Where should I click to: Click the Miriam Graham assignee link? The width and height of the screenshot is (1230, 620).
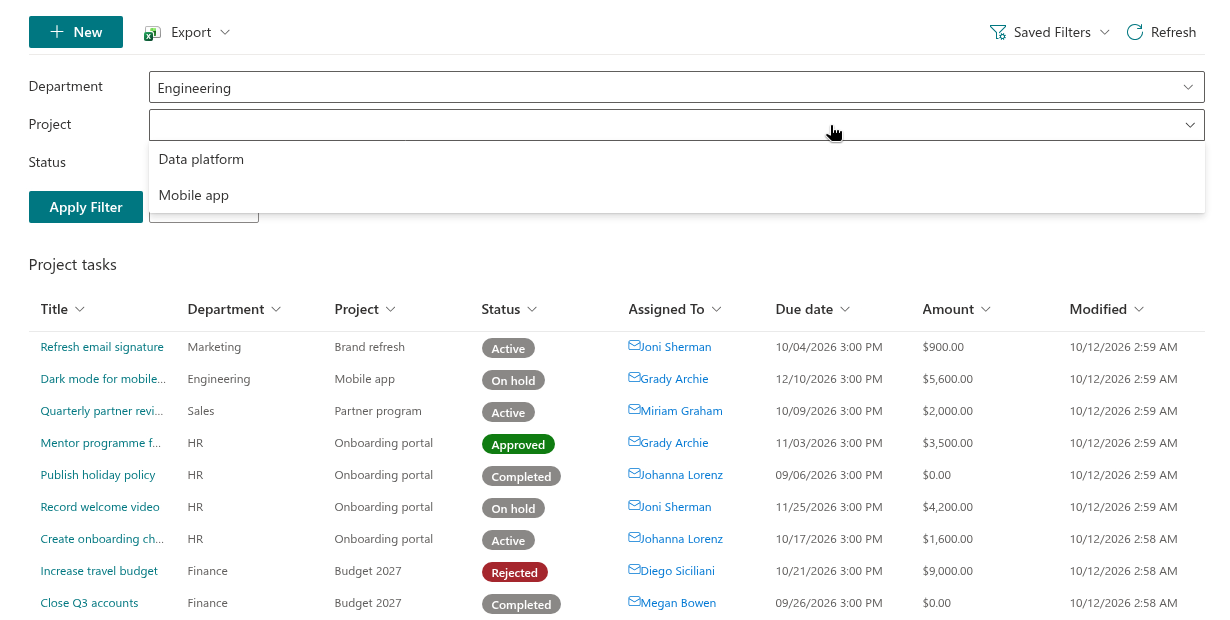(682, 411)
